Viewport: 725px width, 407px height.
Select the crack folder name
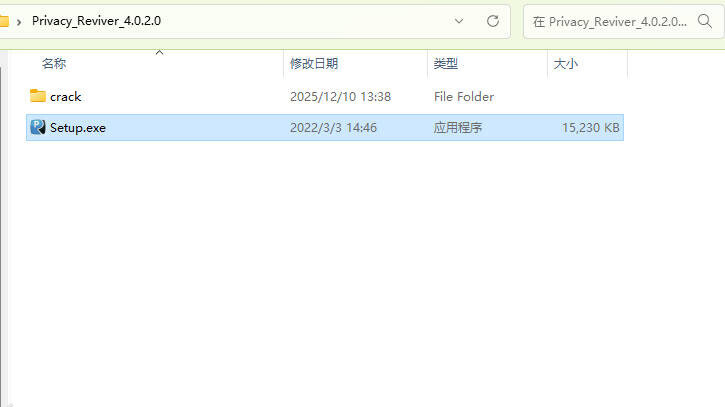point(66,97)
